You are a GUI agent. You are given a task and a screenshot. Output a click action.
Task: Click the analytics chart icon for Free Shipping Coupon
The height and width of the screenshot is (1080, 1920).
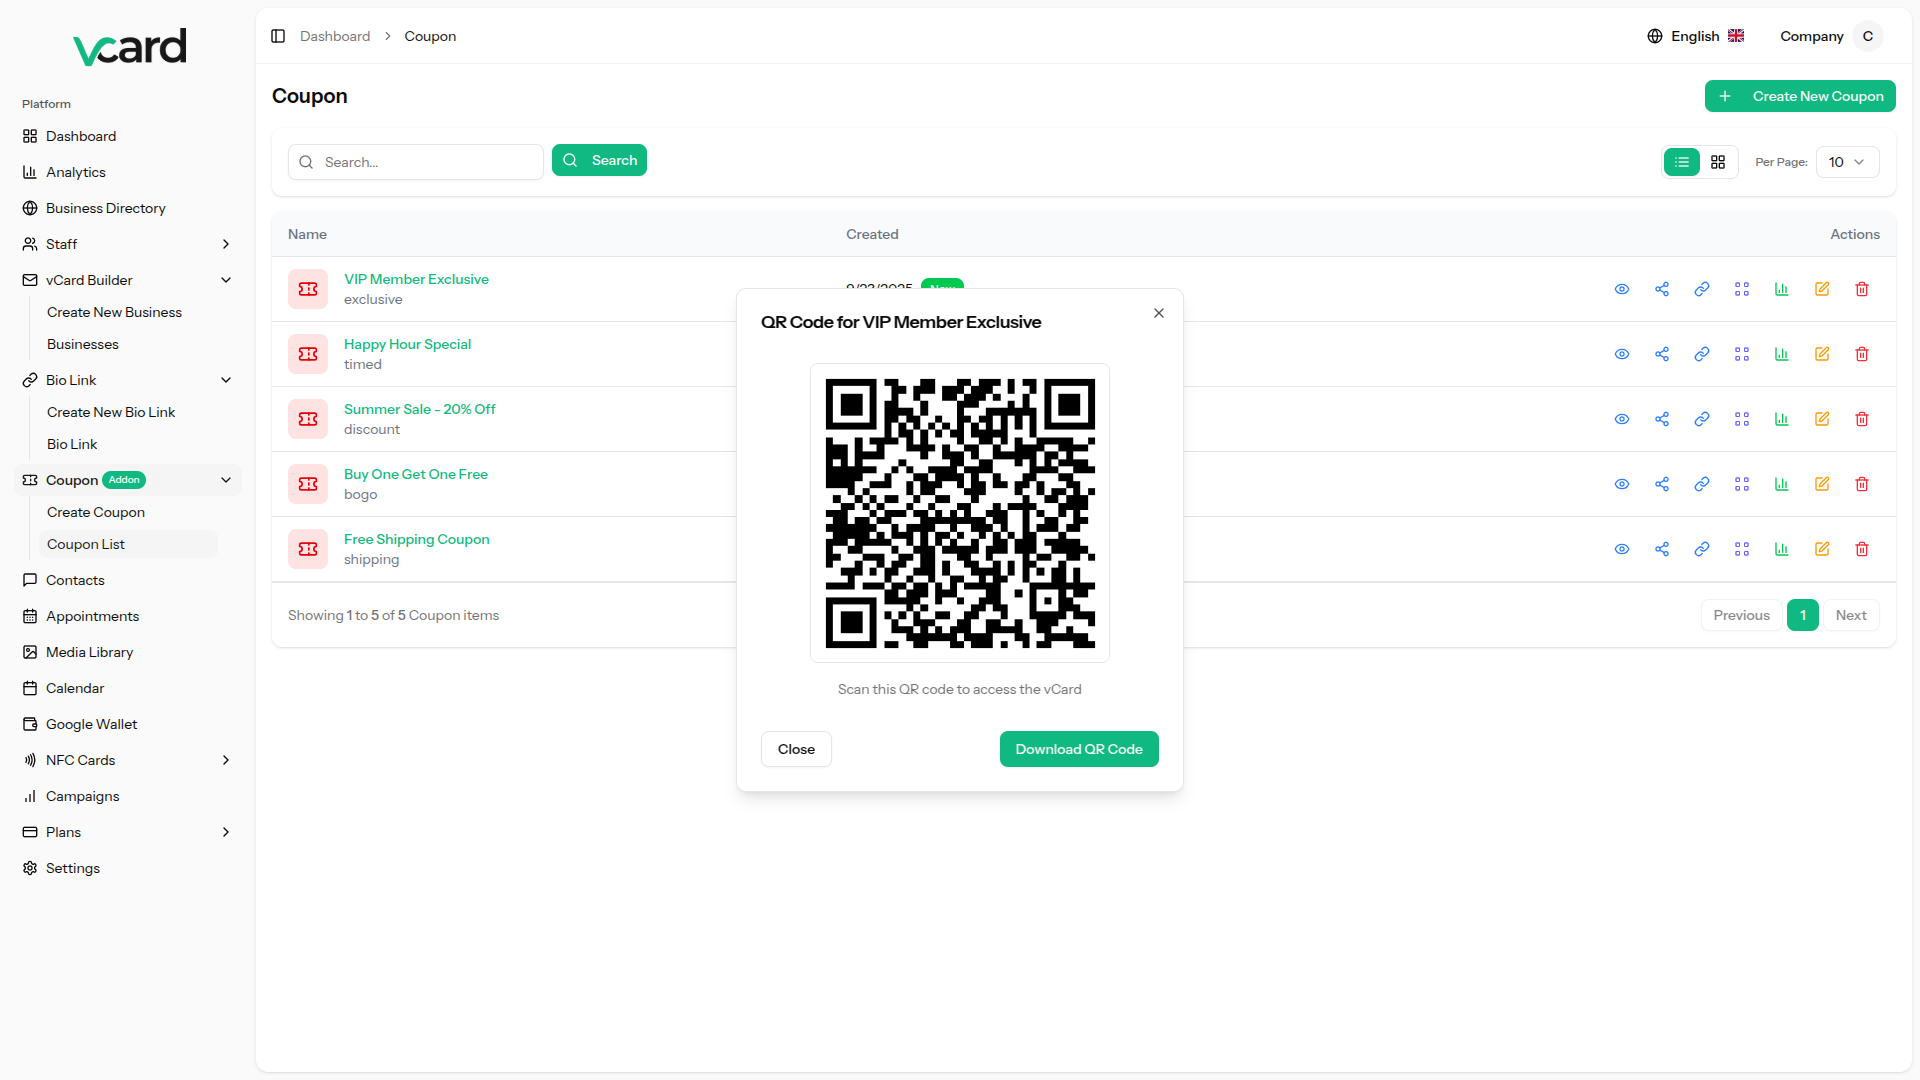tap(1782, 549)
